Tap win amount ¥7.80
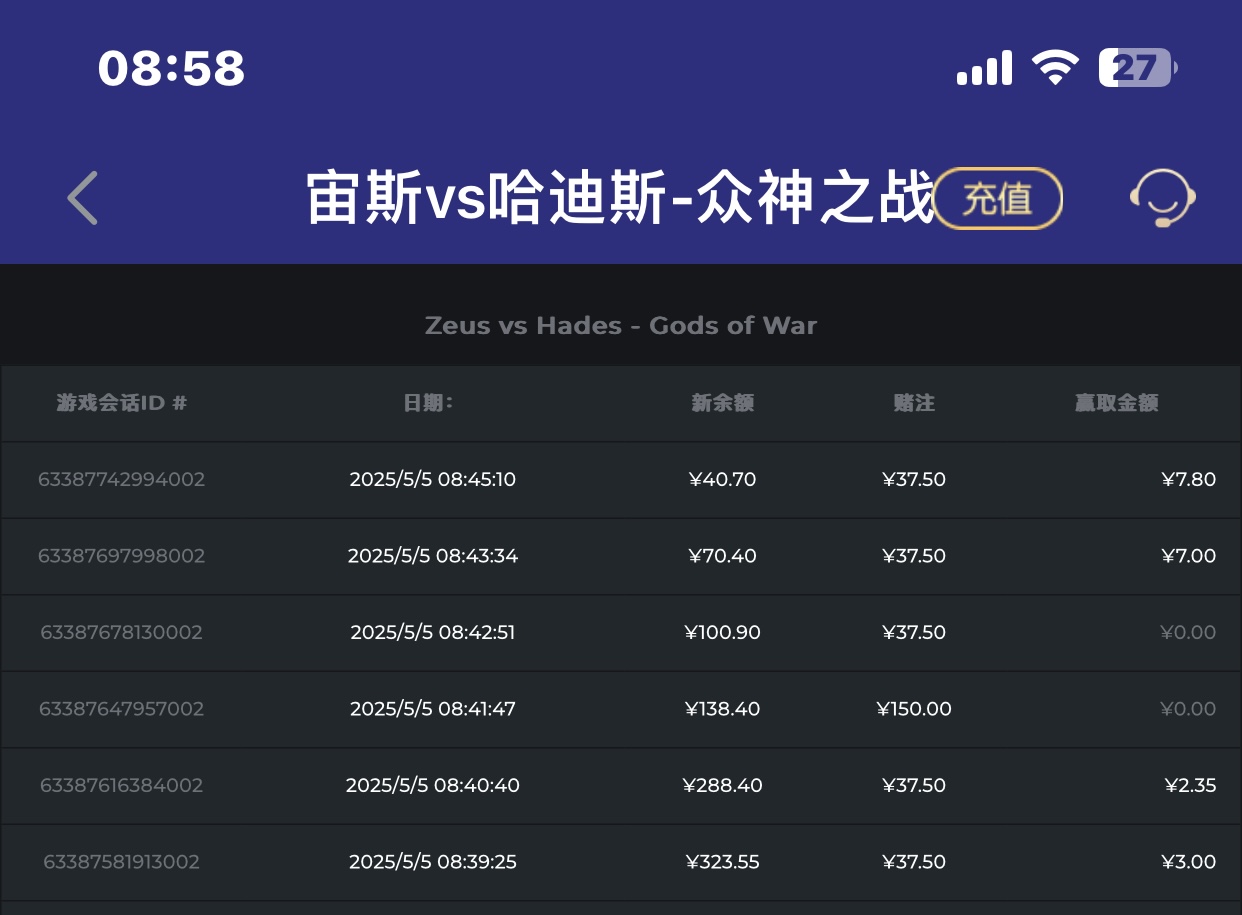 tap(1188, 479)
